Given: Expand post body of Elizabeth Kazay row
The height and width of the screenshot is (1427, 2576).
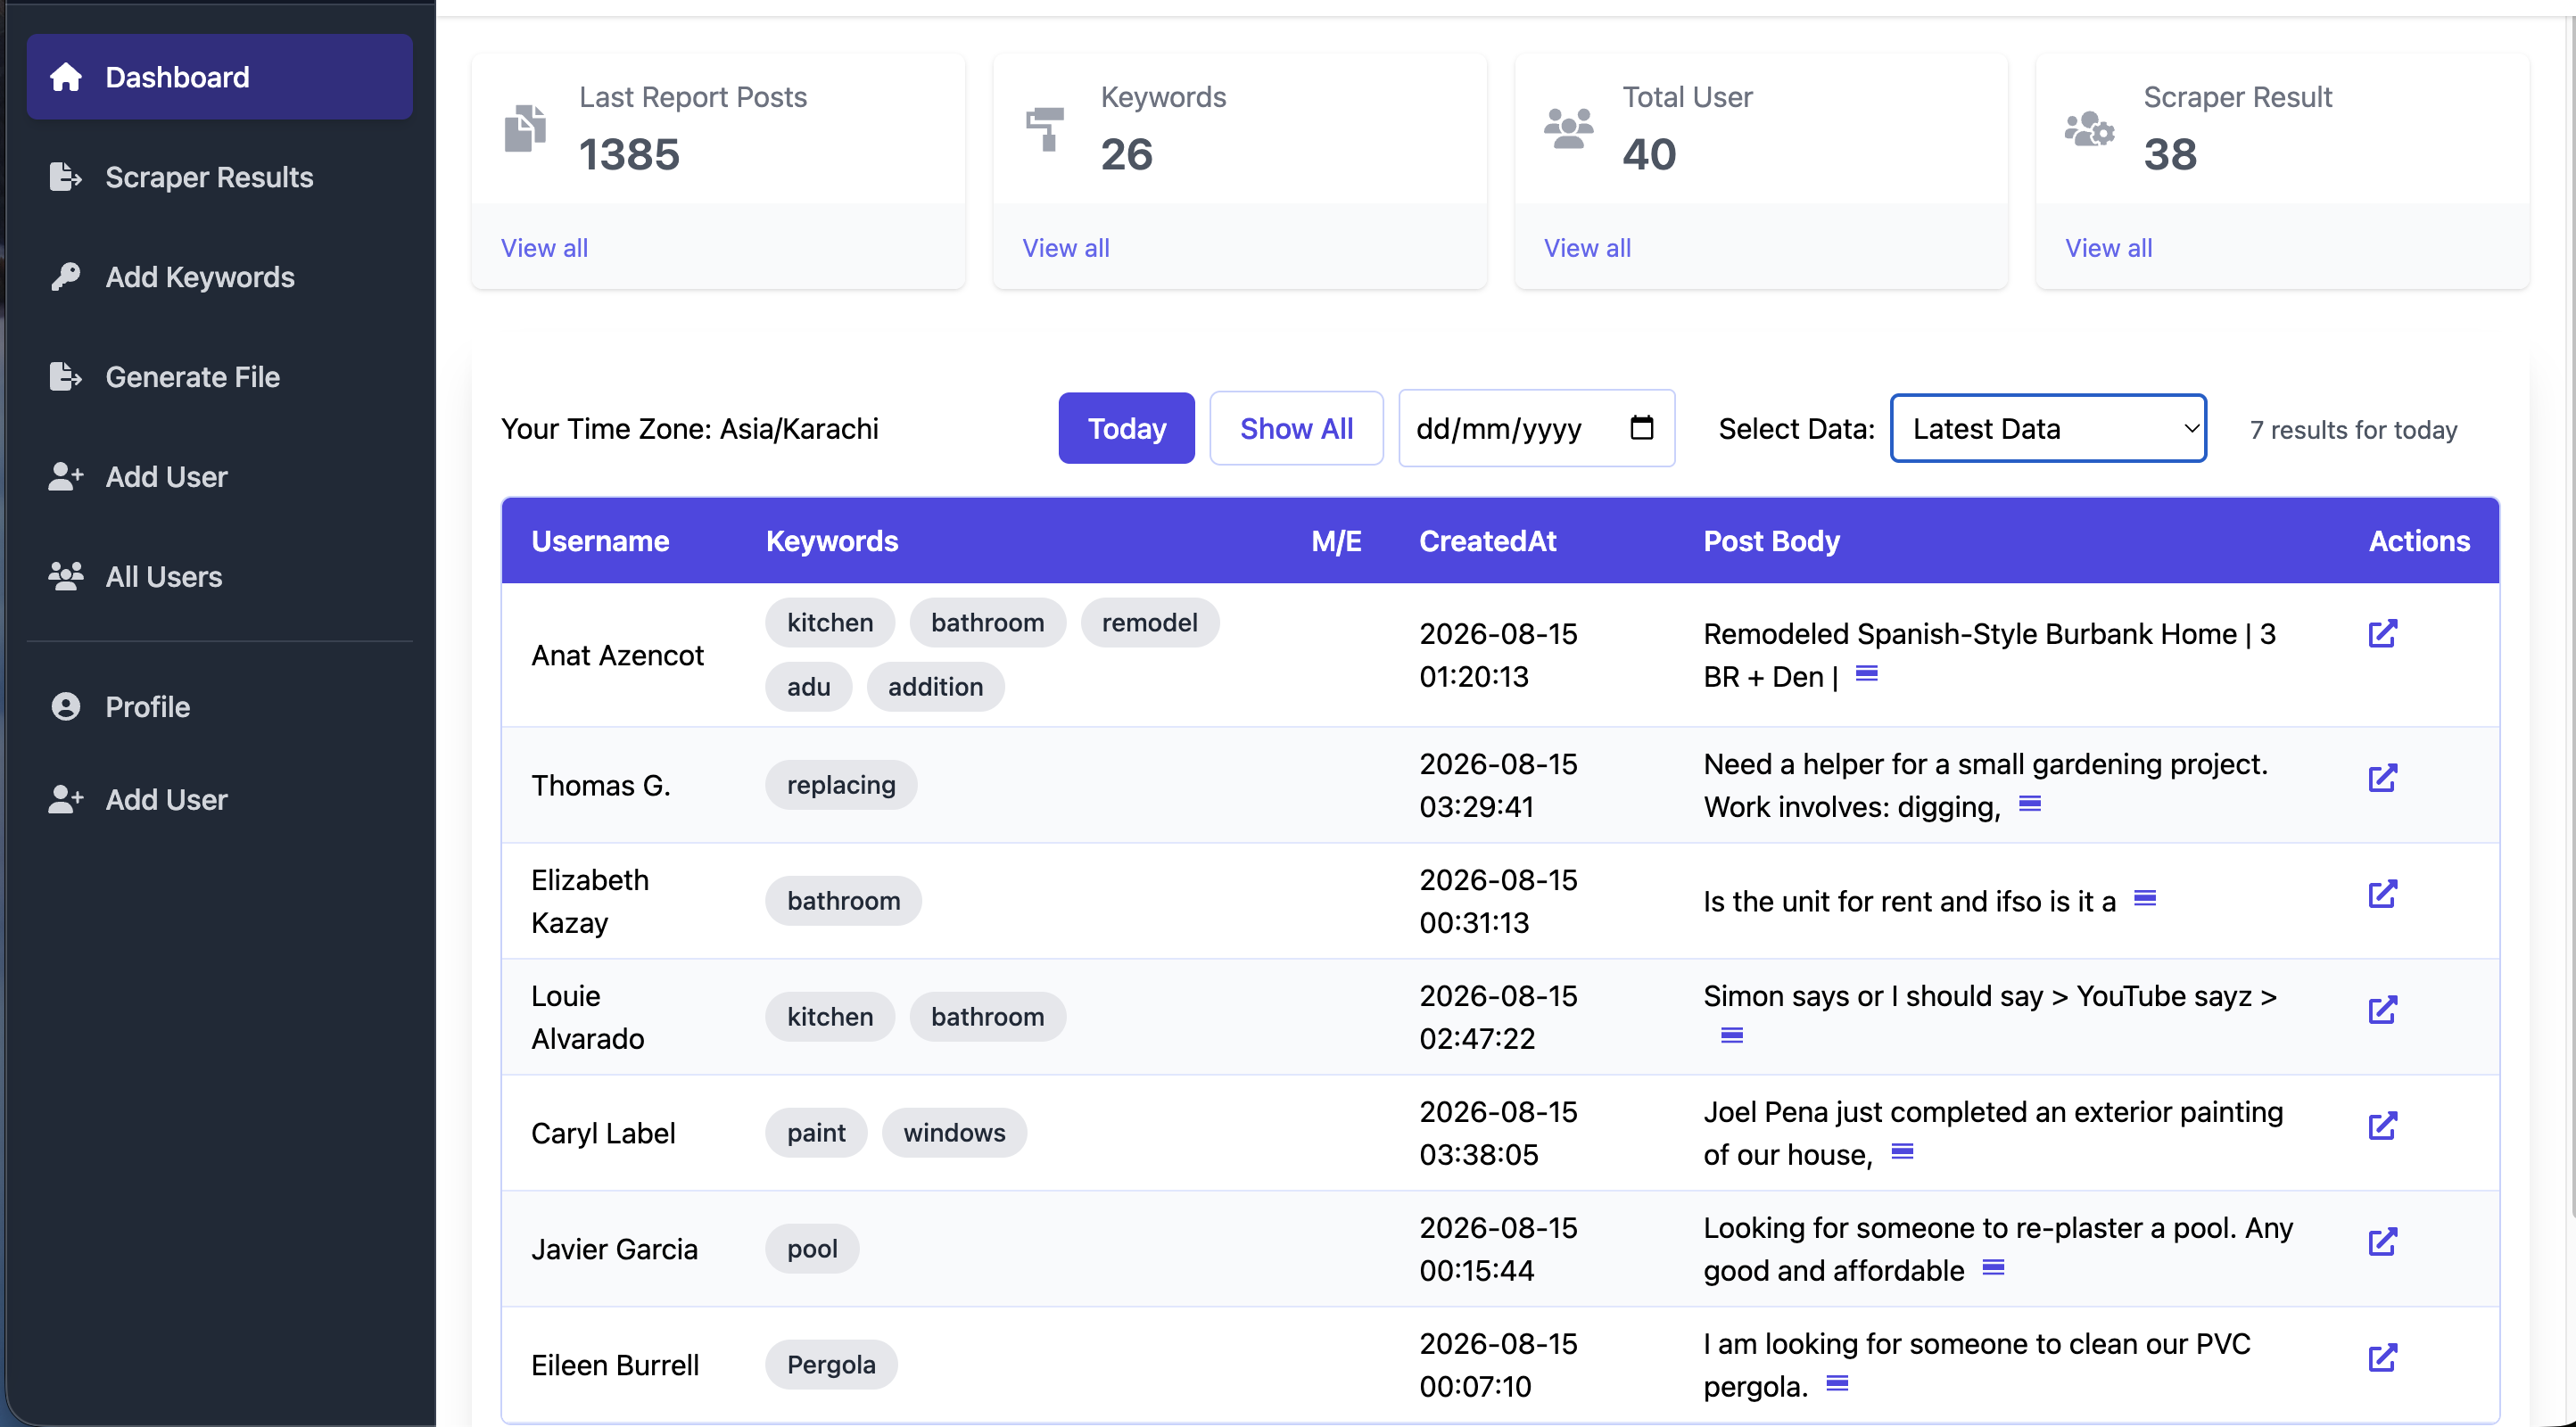Looking at the screenshot, I should point(2144,898).
